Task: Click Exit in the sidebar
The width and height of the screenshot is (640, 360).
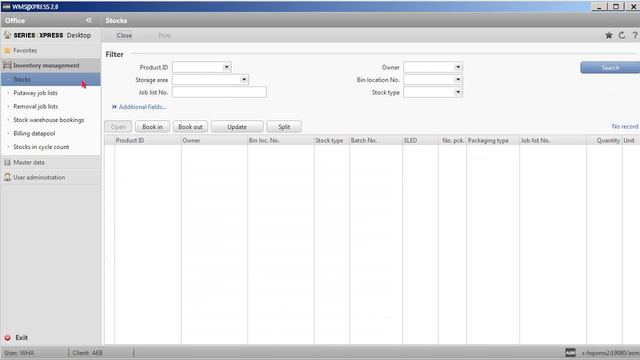Action: [x=22, y=338]
